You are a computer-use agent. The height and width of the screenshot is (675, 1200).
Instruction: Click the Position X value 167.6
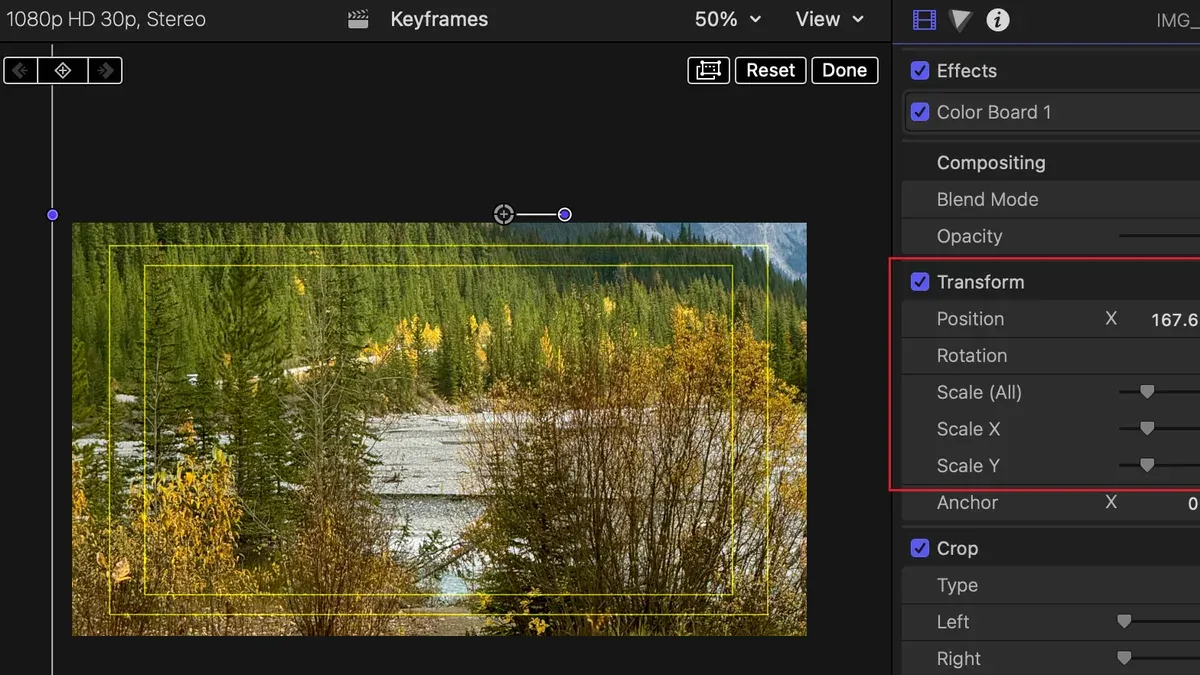point(1173,319)
